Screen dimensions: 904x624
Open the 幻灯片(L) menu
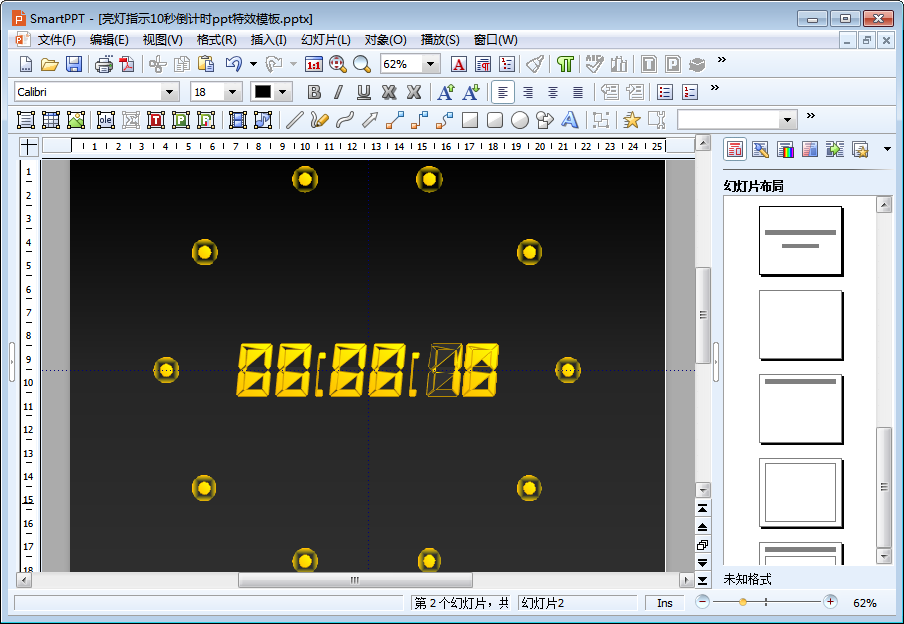[x=326, y=40]
